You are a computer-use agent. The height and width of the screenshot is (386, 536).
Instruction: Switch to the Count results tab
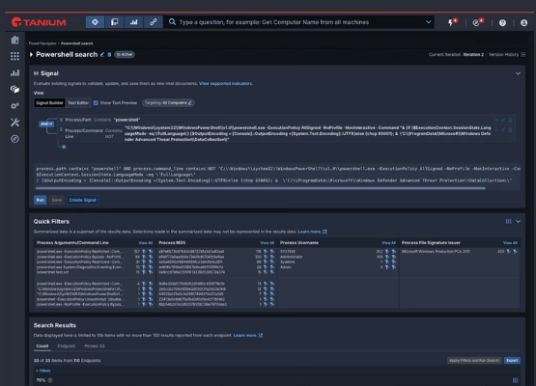pyautogui.click(x=42, y=346)
